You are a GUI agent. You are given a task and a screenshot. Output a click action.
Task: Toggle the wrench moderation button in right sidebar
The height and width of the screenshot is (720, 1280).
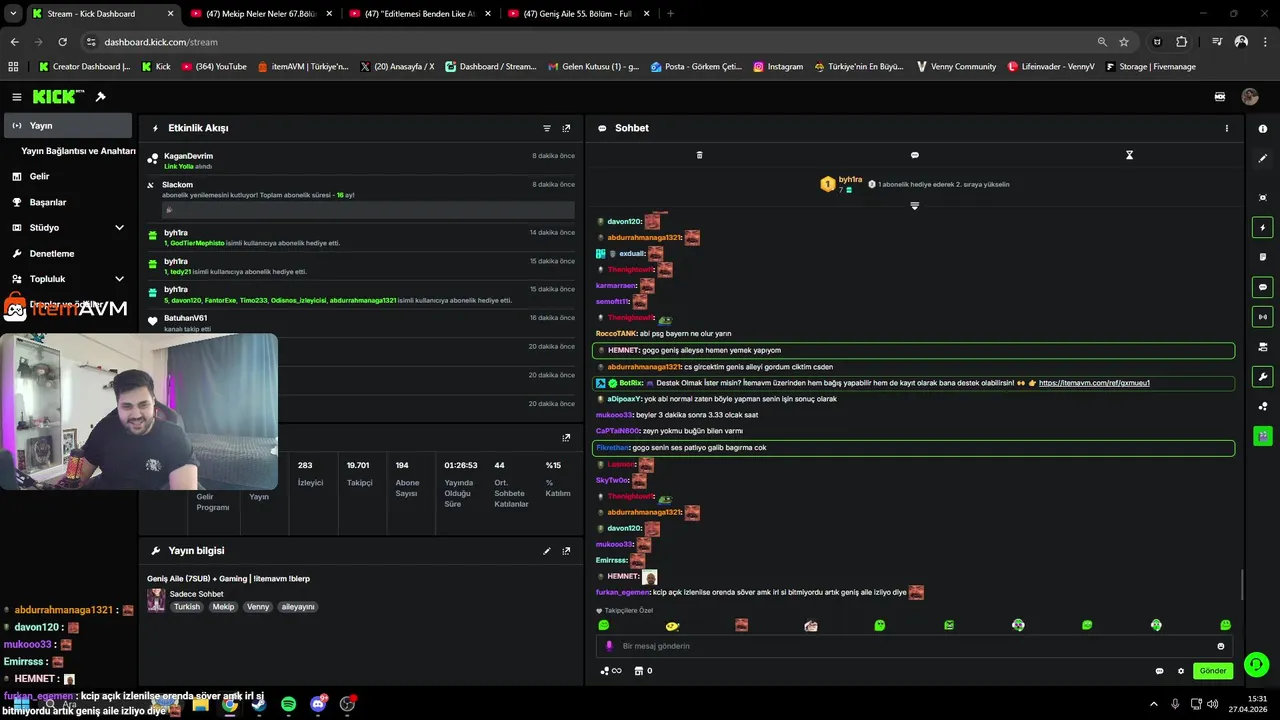point(1263,377)
